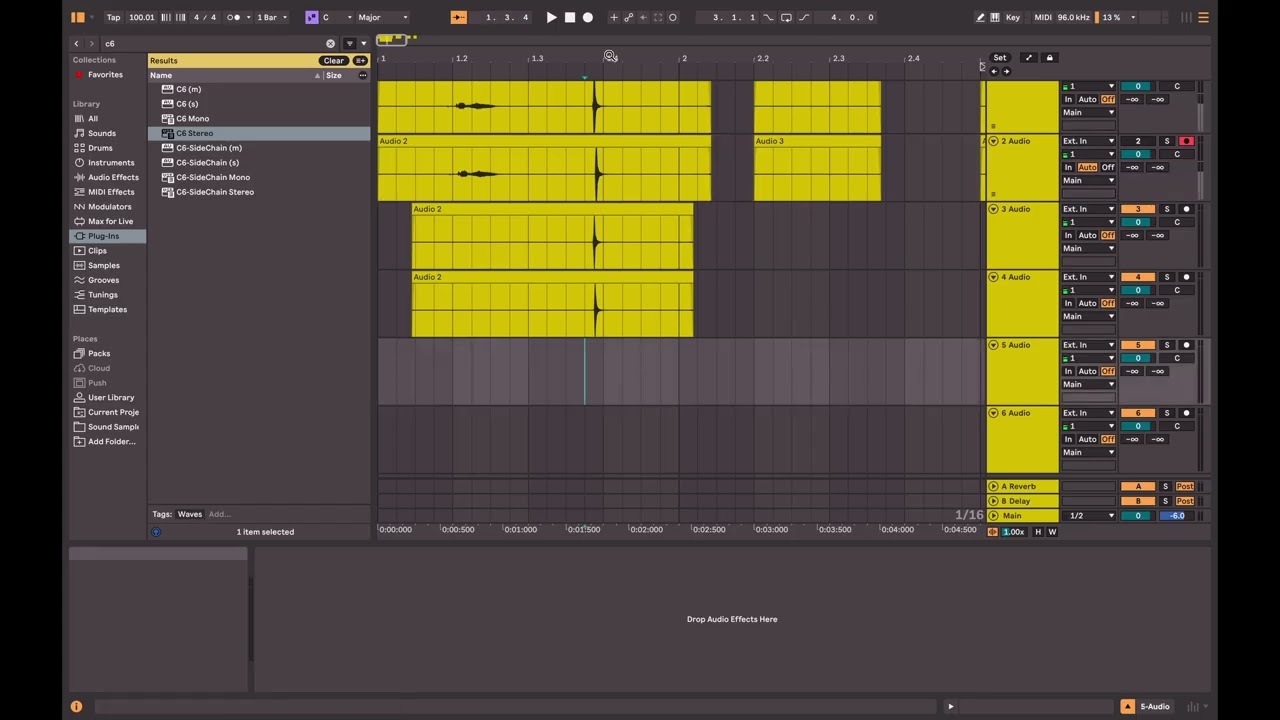Click the blue volume field on track 6 Audio

1137,426
